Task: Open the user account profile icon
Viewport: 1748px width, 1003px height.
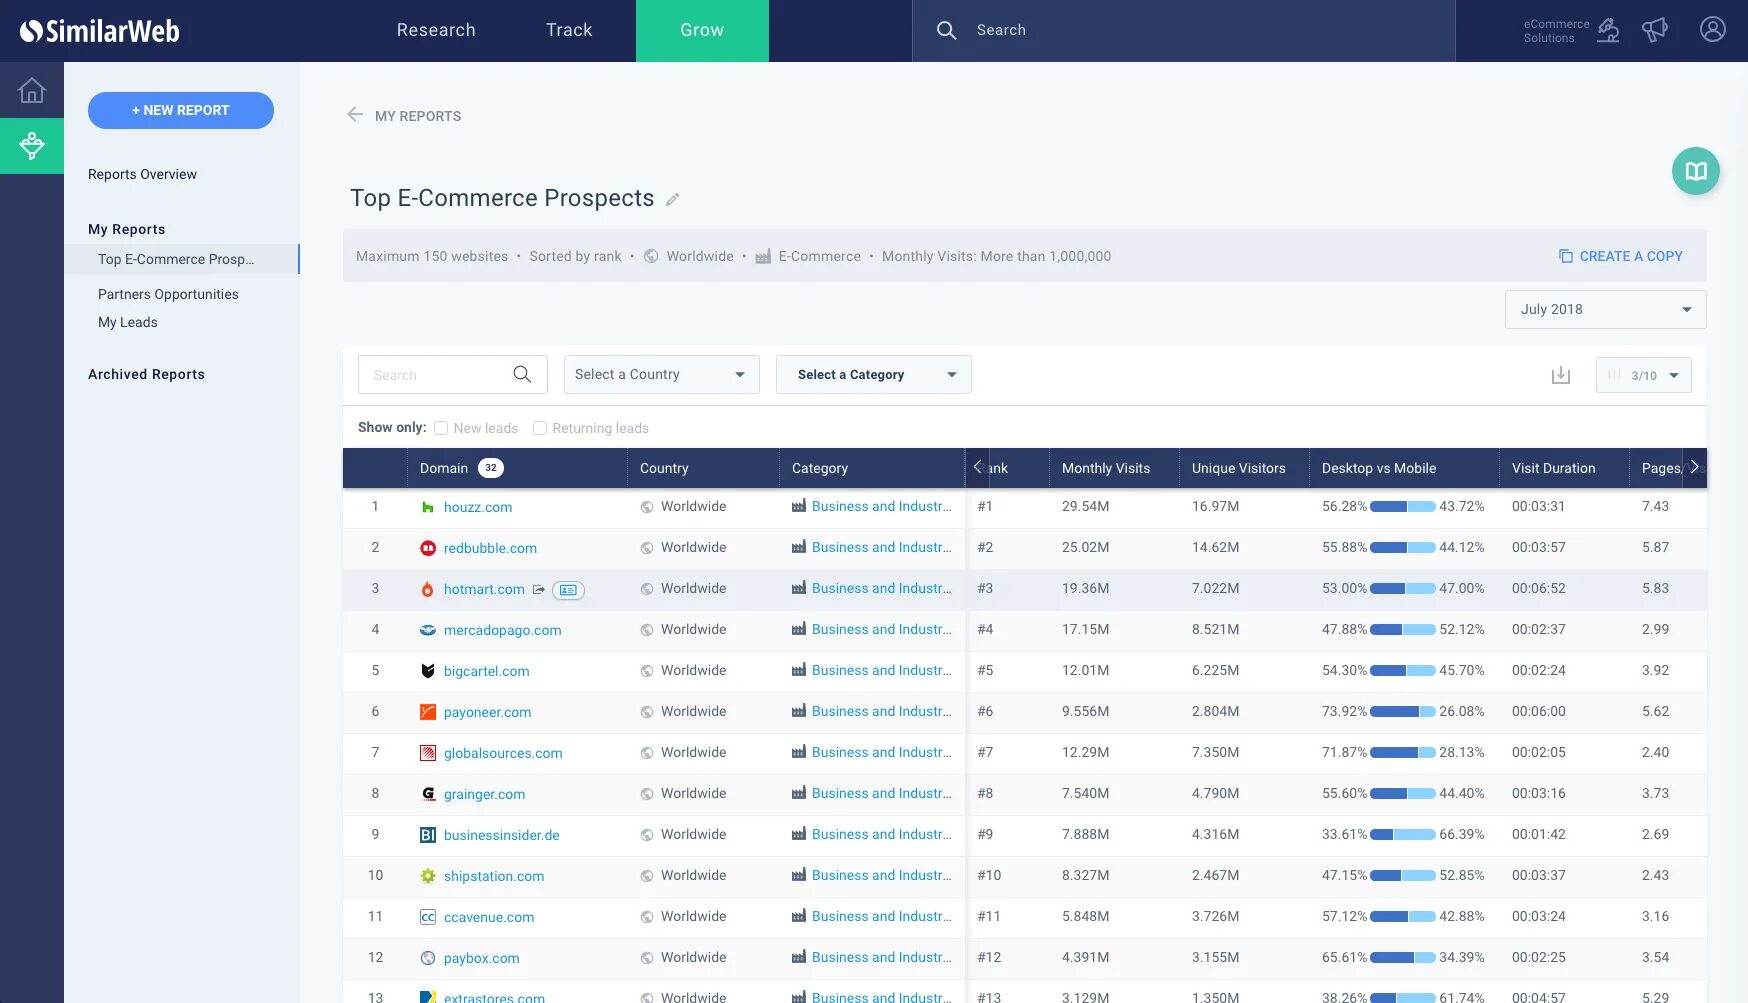Action: click(x=1713, y=30)
